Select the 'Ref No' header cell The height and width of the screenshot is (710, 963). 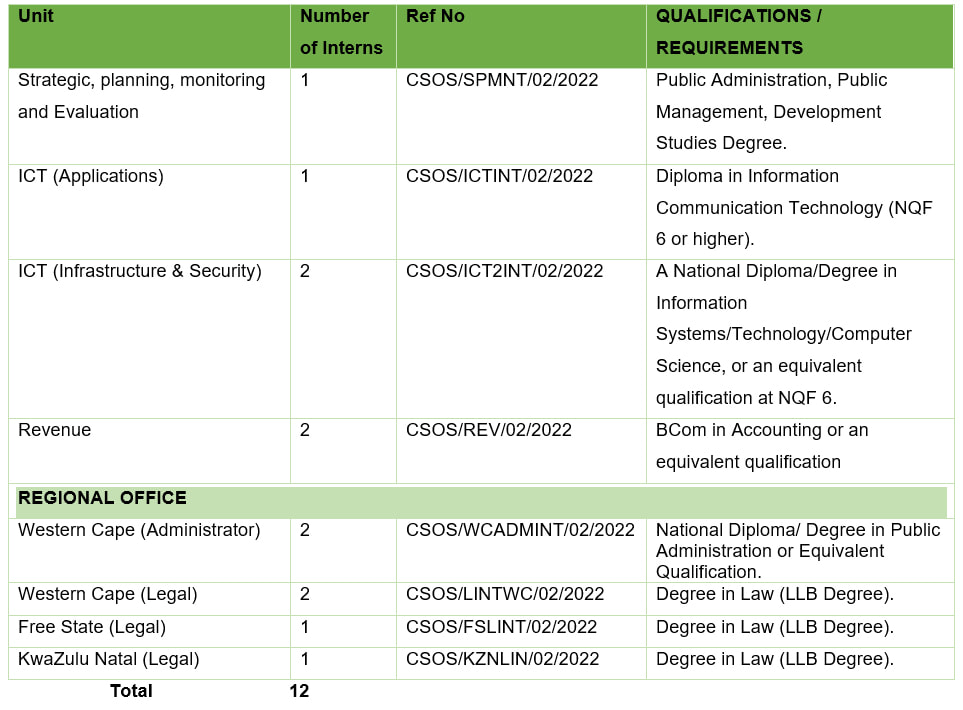435,16
